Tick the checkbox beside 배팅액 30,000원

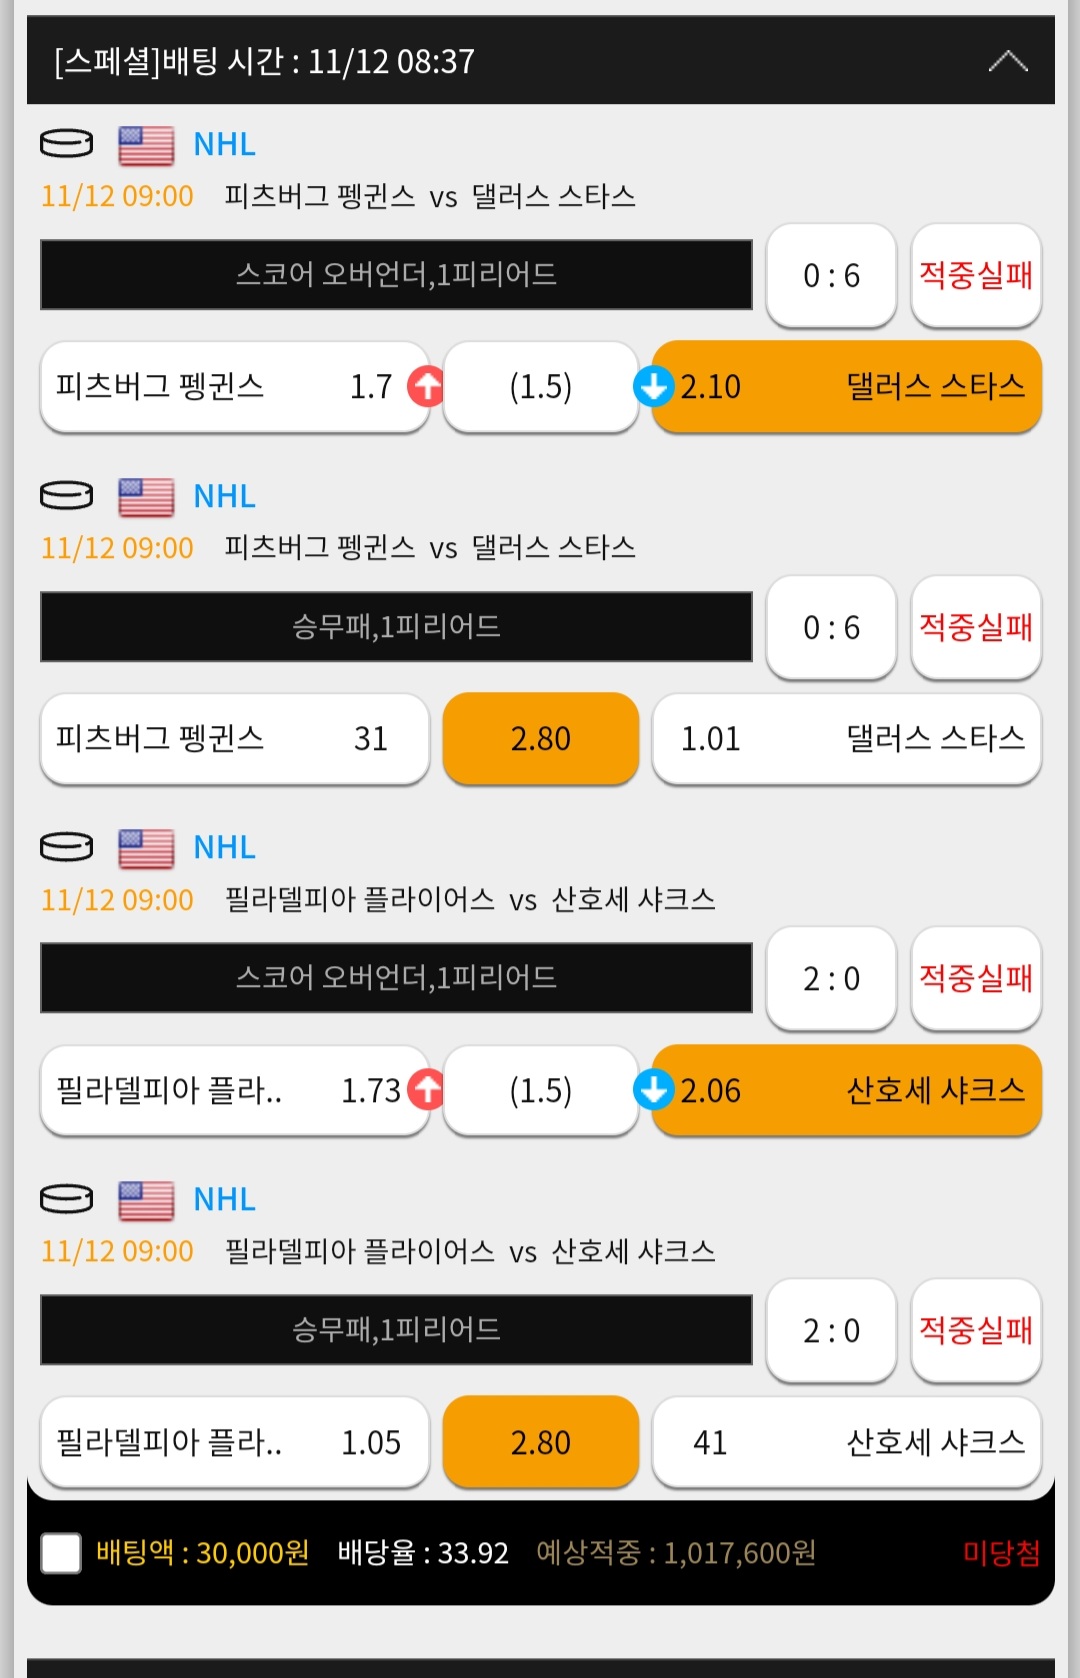[x=61, y=1553]
